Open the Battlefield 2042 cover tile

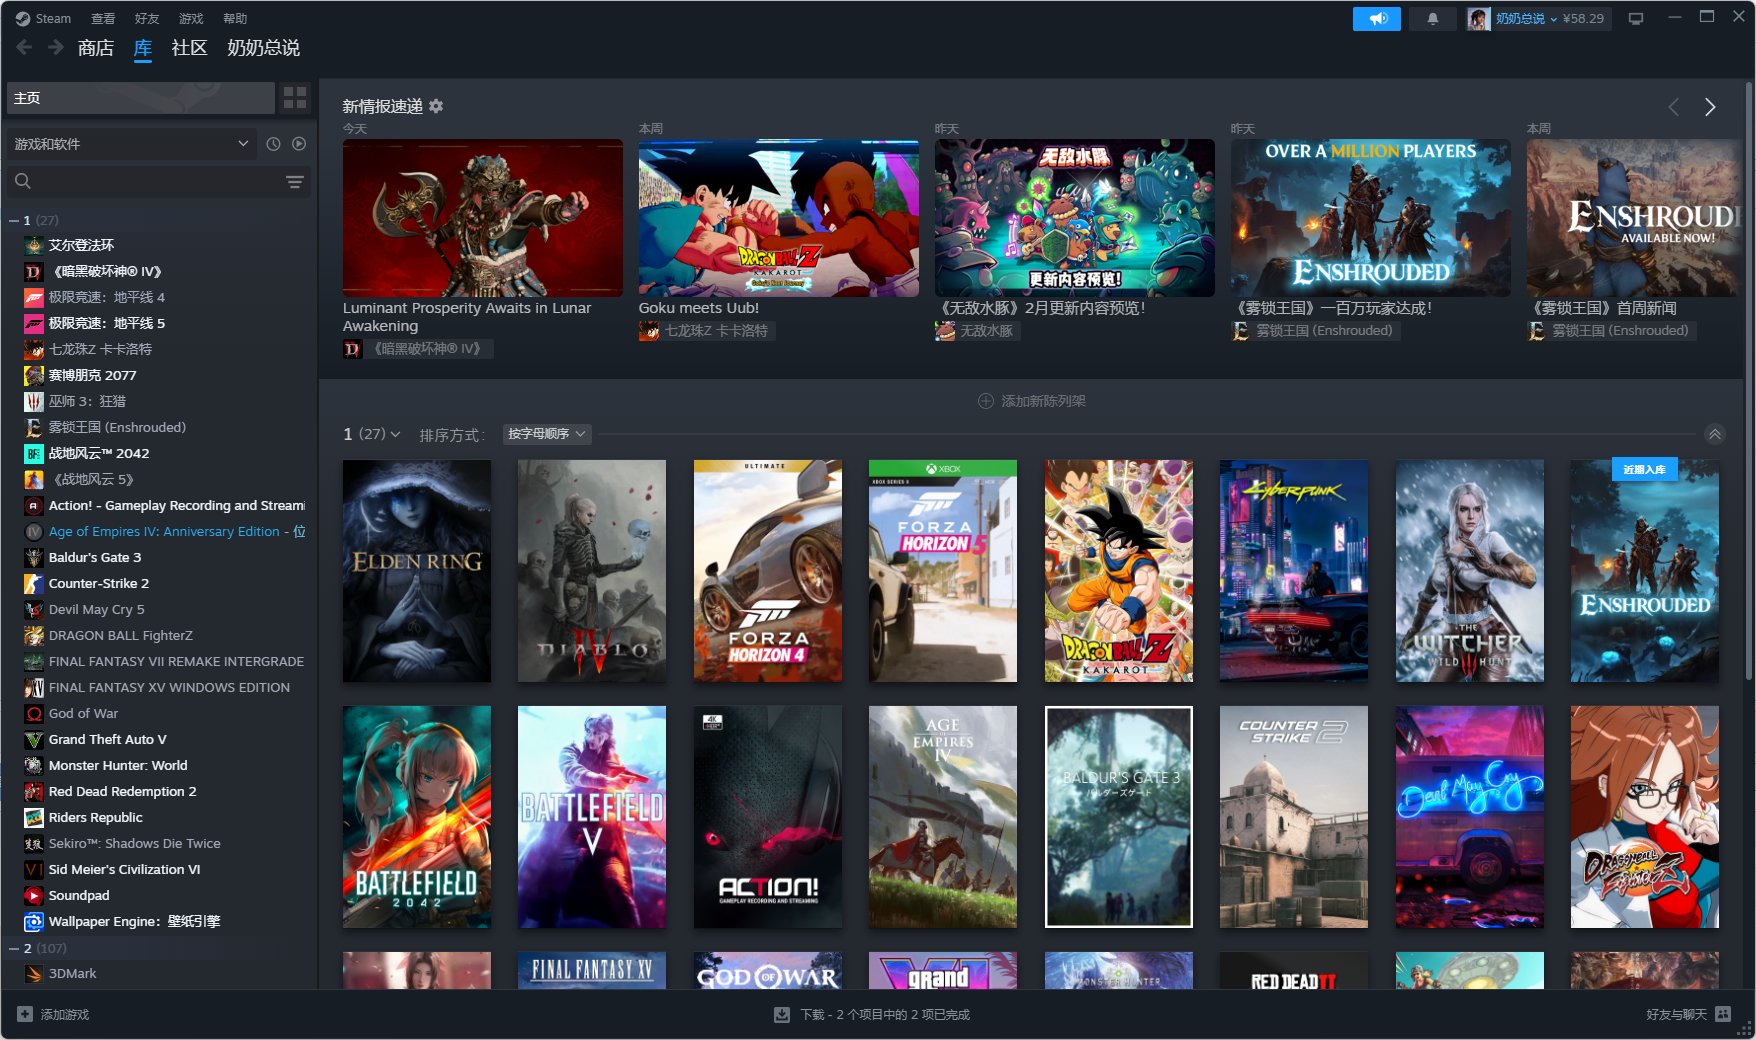click(x=417, y=817)
